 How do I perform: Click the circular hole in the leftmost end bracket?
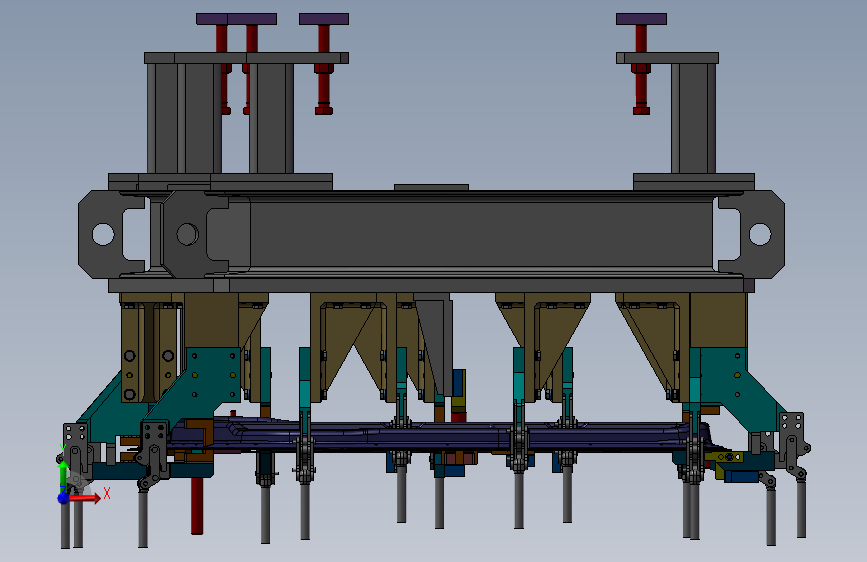(x=103, y=234)
